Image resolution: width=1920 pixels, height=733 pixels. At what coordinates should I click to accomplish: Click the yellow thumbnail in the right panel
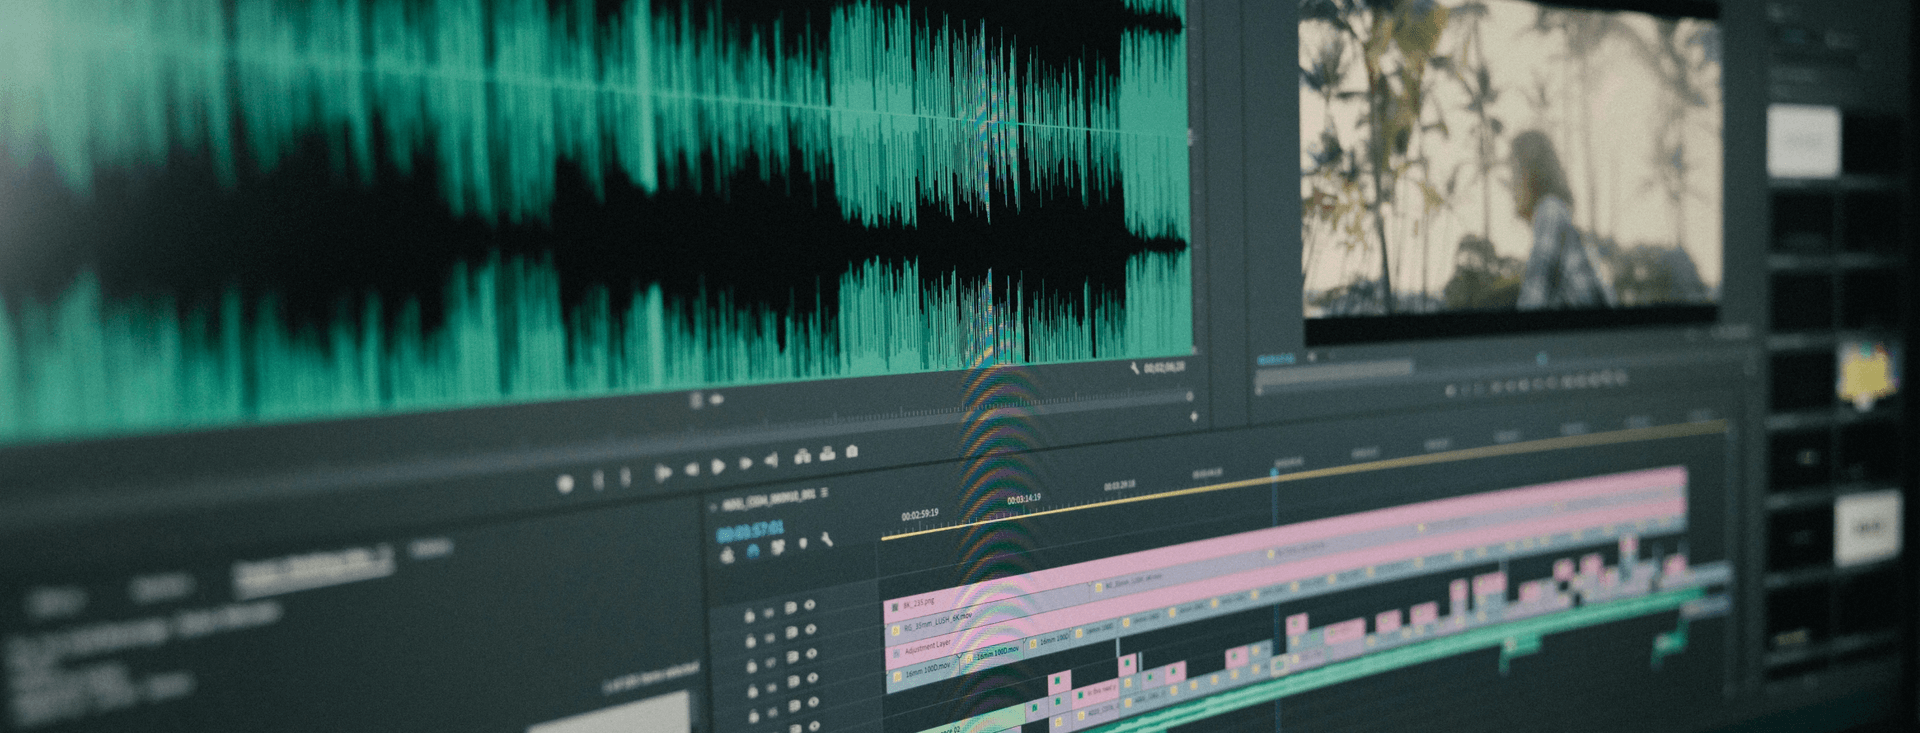[1867, 374]
